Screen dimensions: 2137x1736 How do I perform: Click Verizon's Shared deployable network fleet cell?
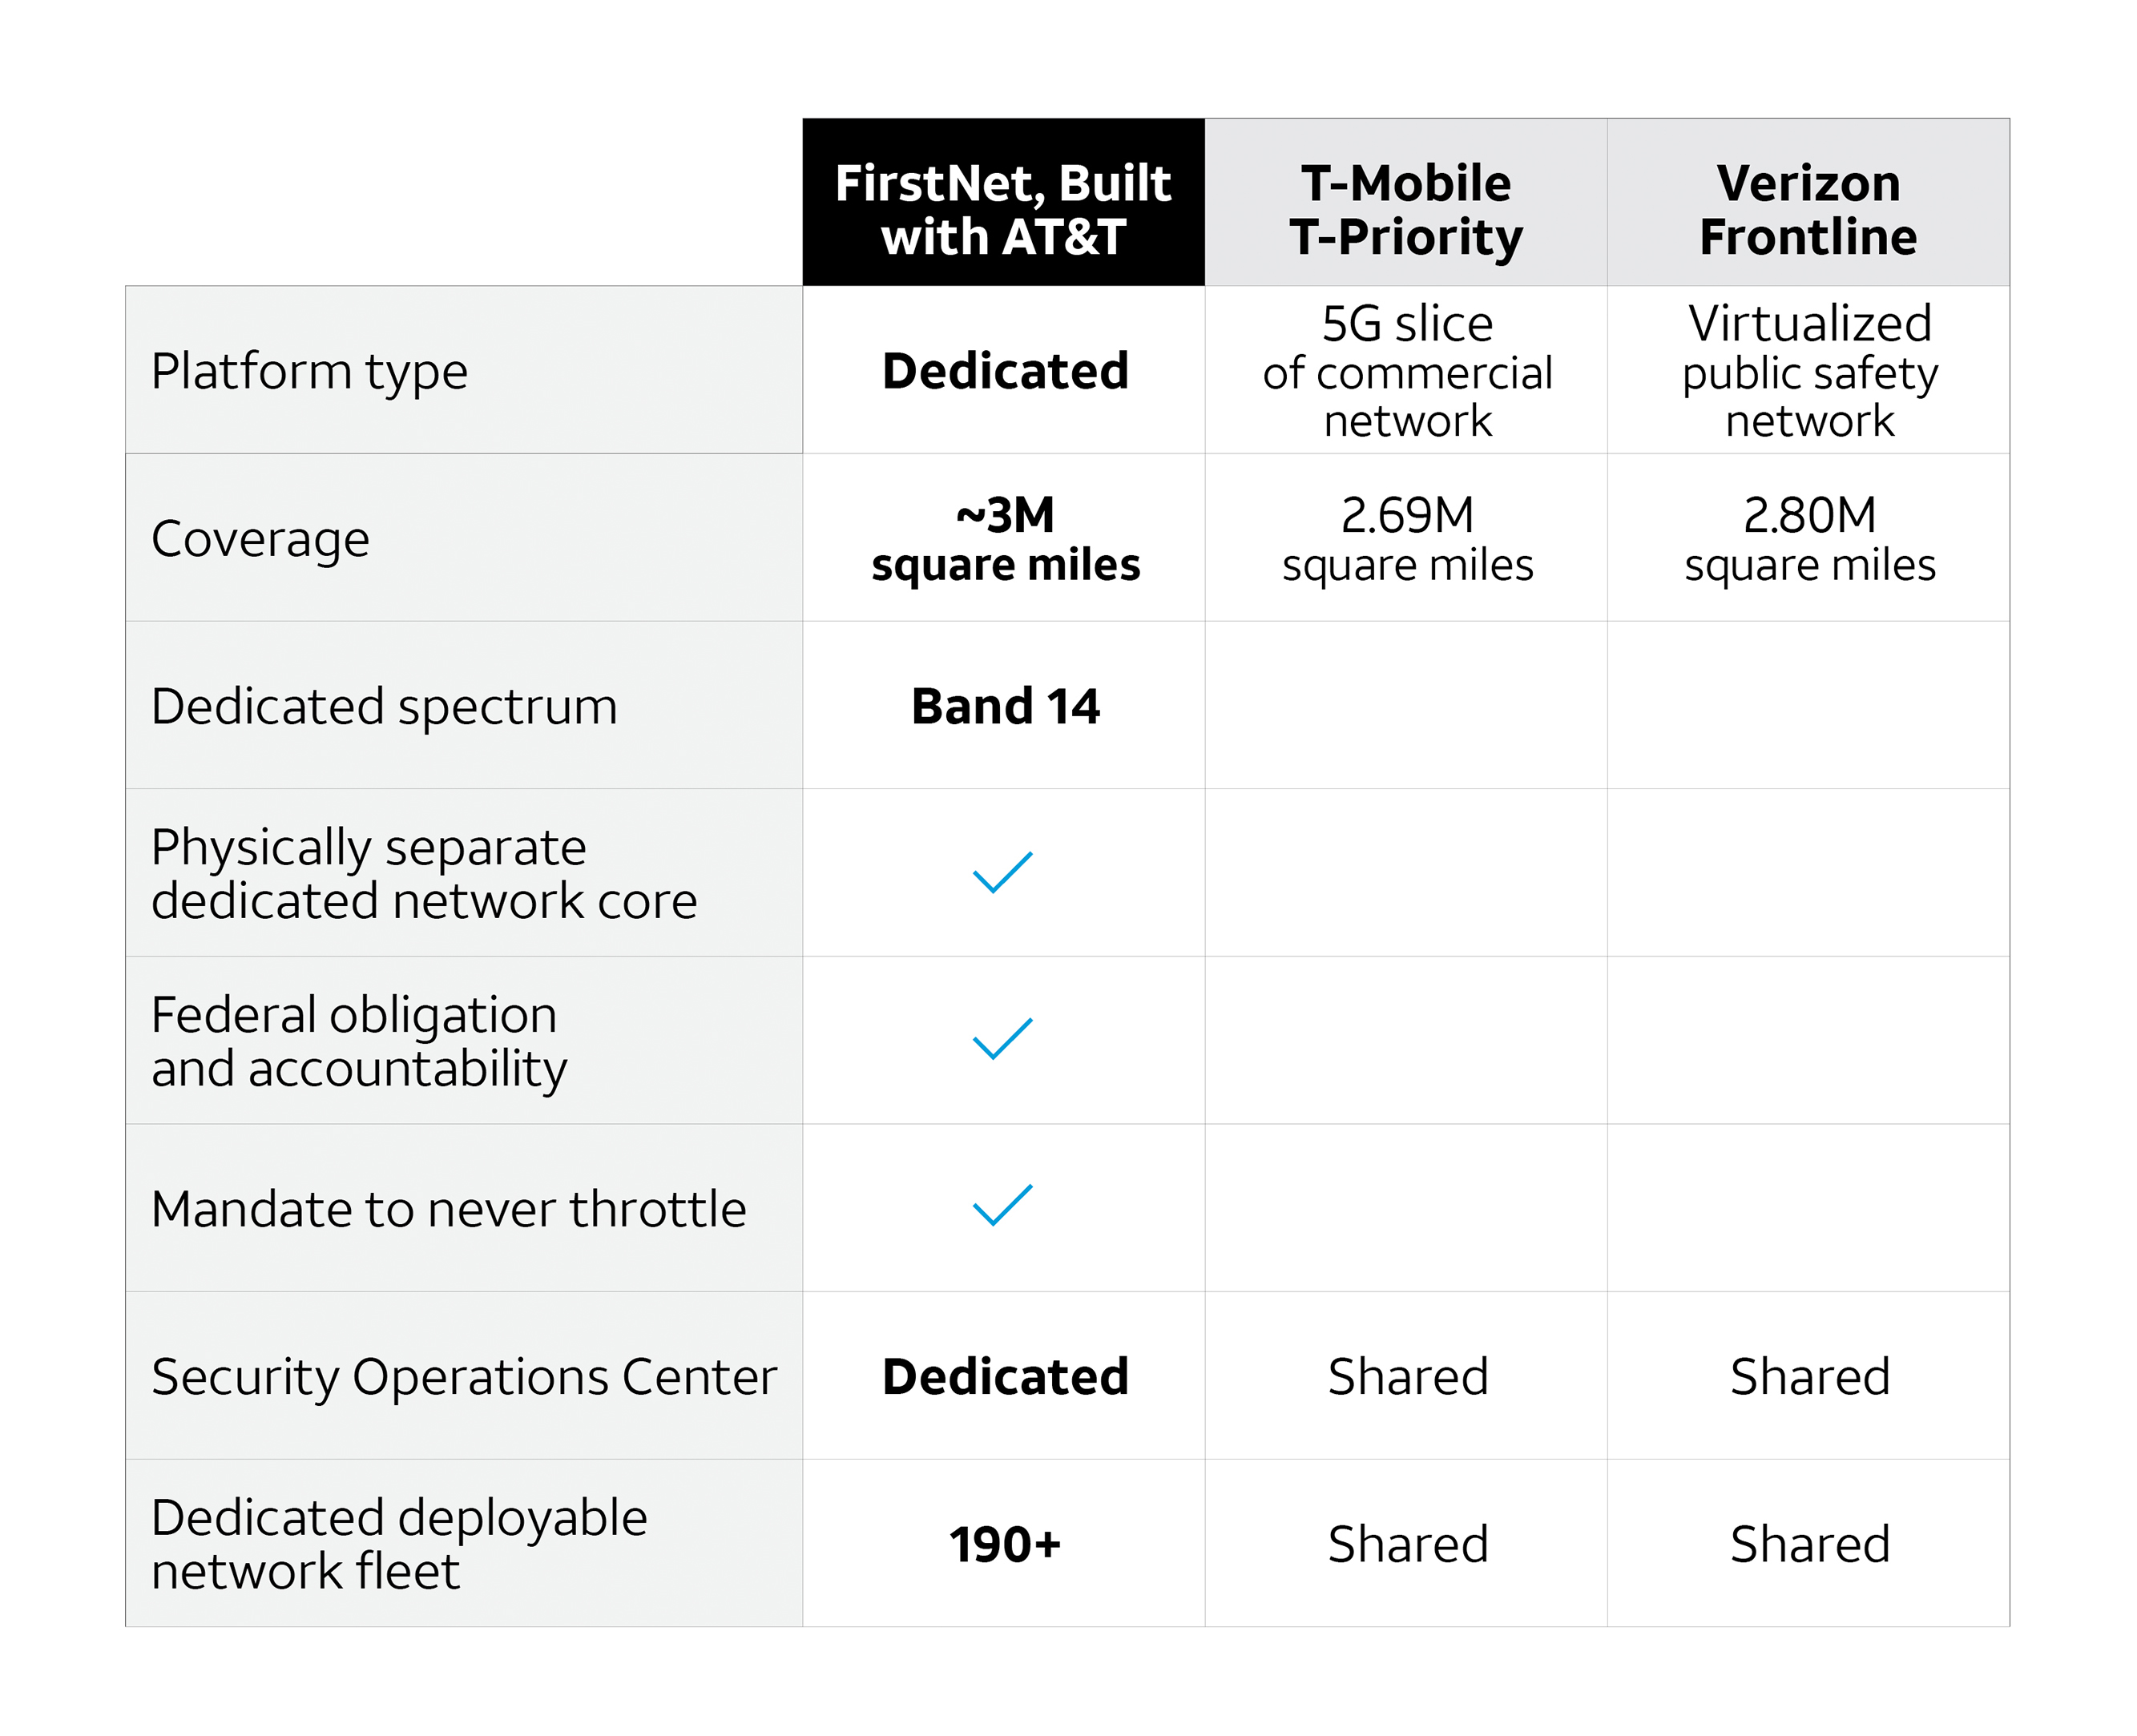tap(1809, 1545)
